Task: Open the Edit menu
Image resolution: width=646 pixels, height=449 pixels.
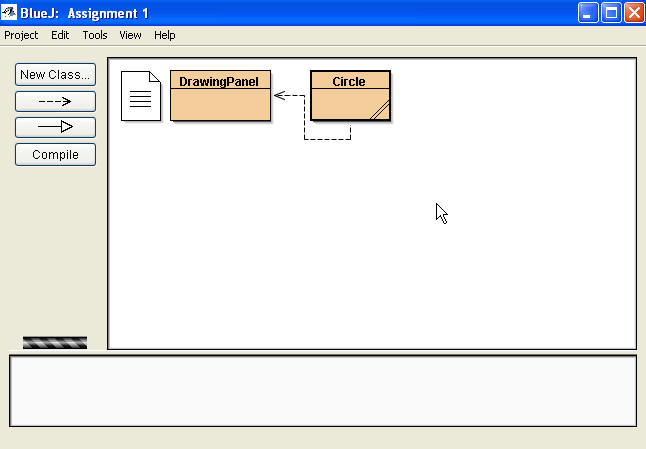Action: pos(60,35)
